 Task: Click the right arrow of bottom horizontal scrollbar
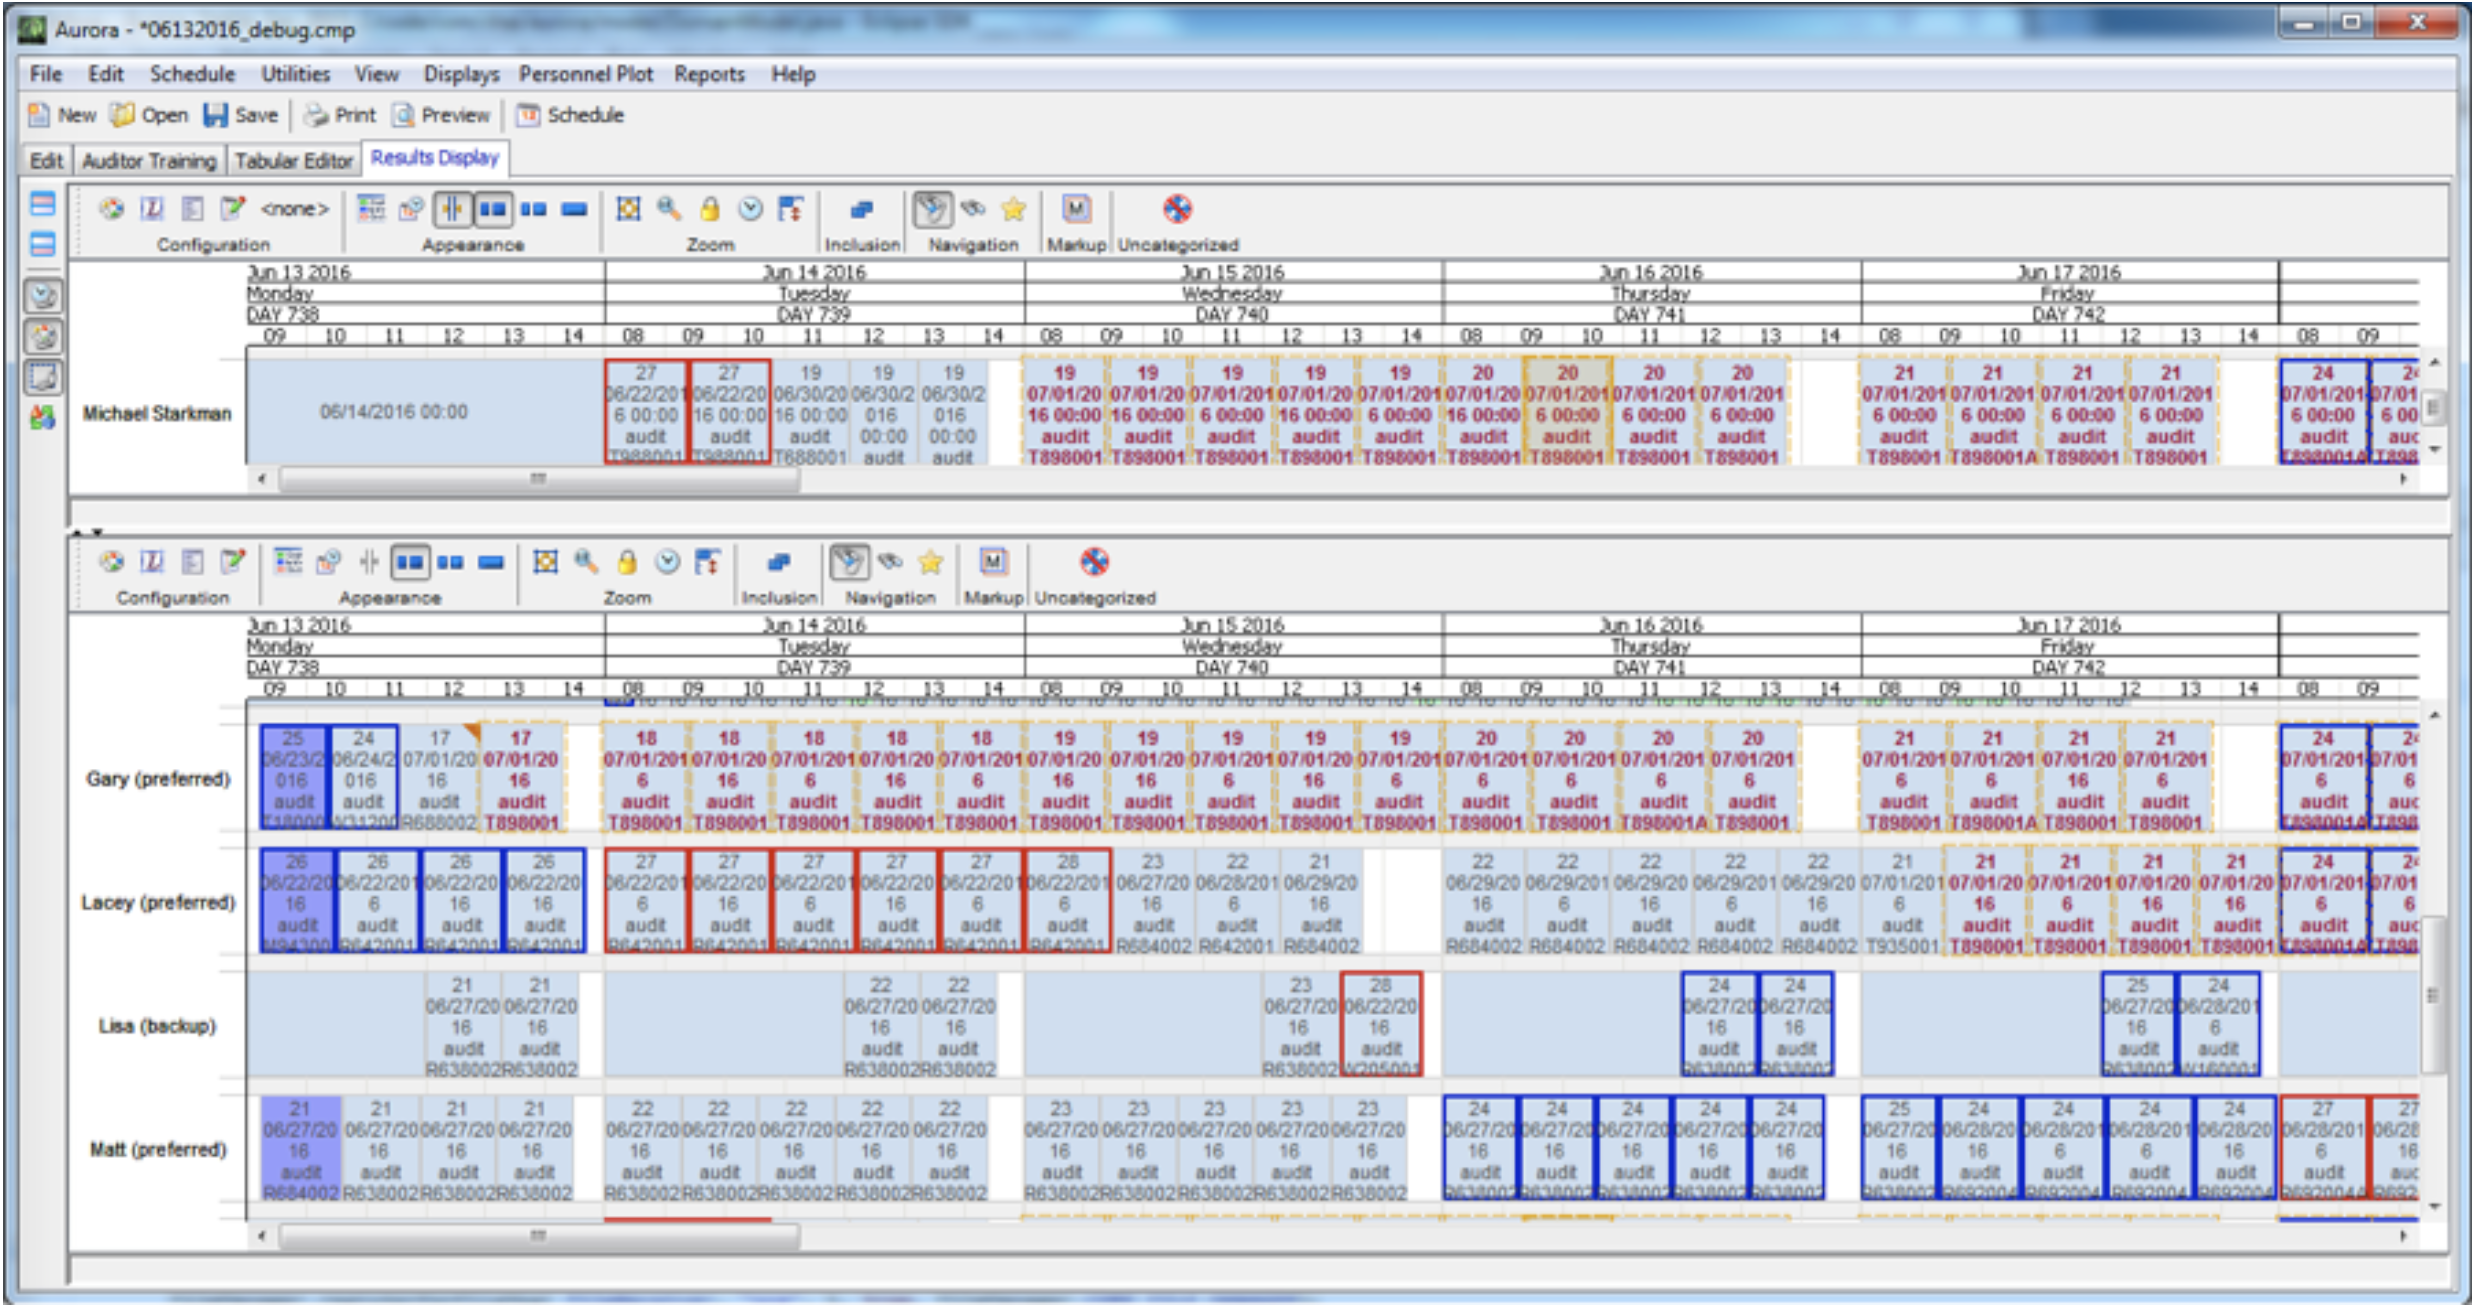pos(2402,1236)
